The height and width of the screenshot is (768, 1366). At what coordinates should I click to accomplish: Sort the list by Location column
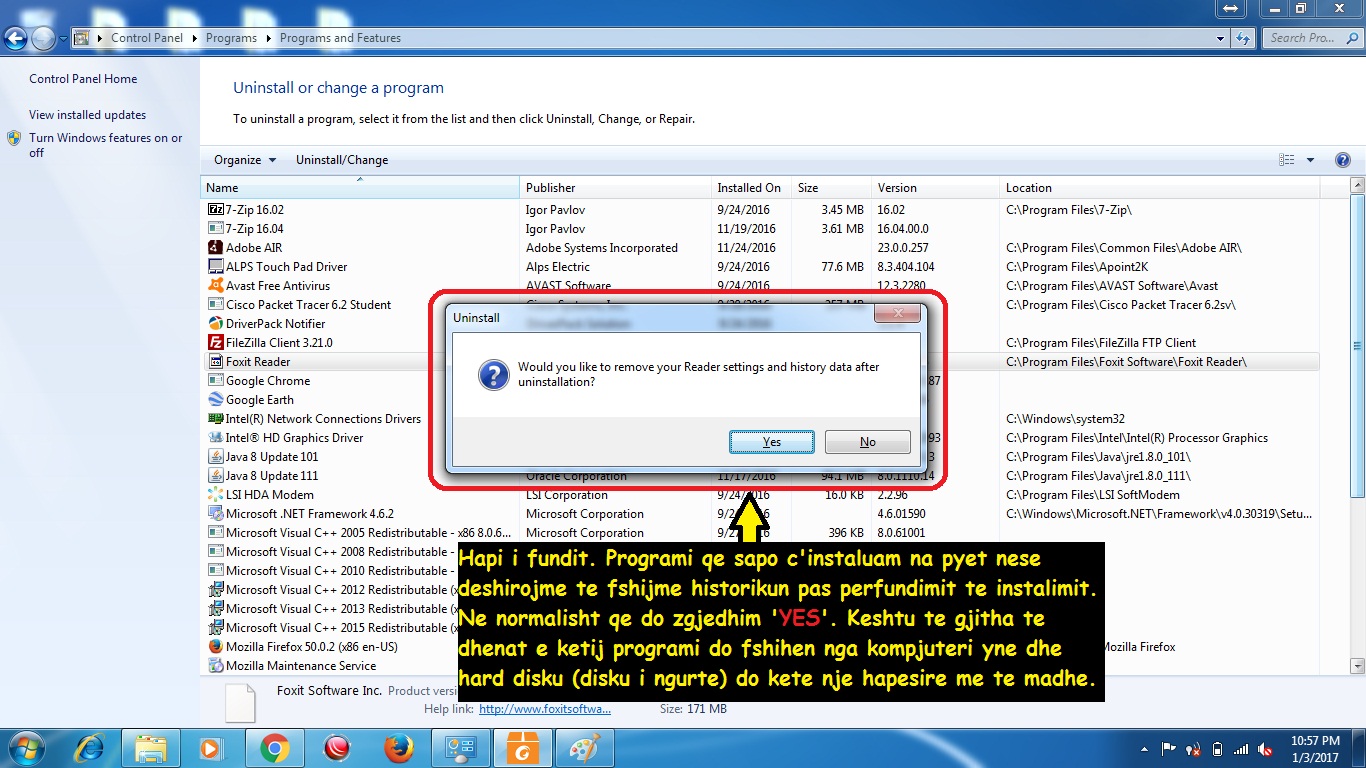click(1160, 188)
